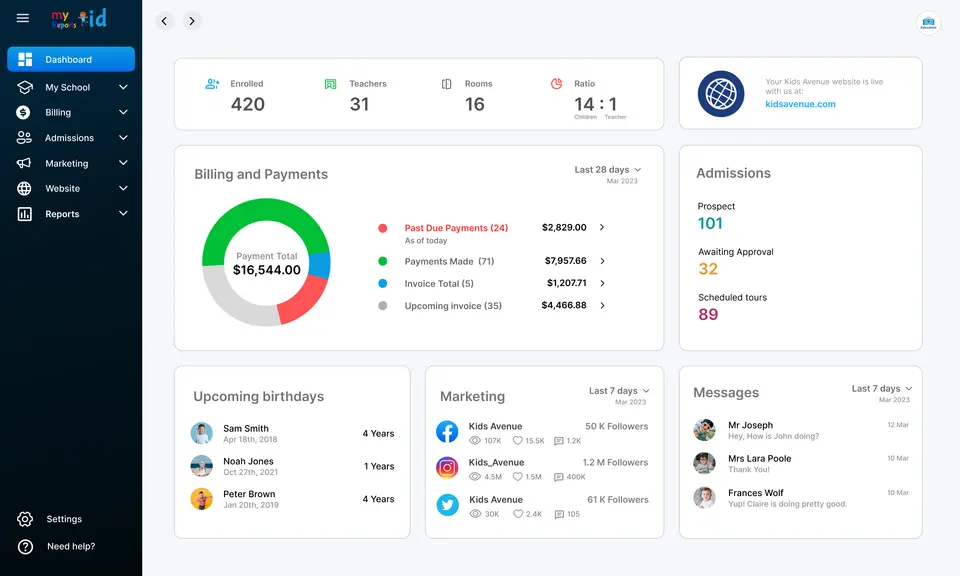Click the comments icon for Twitter row
This screenshot has width=960, height=576.
(x=558, y=514)
